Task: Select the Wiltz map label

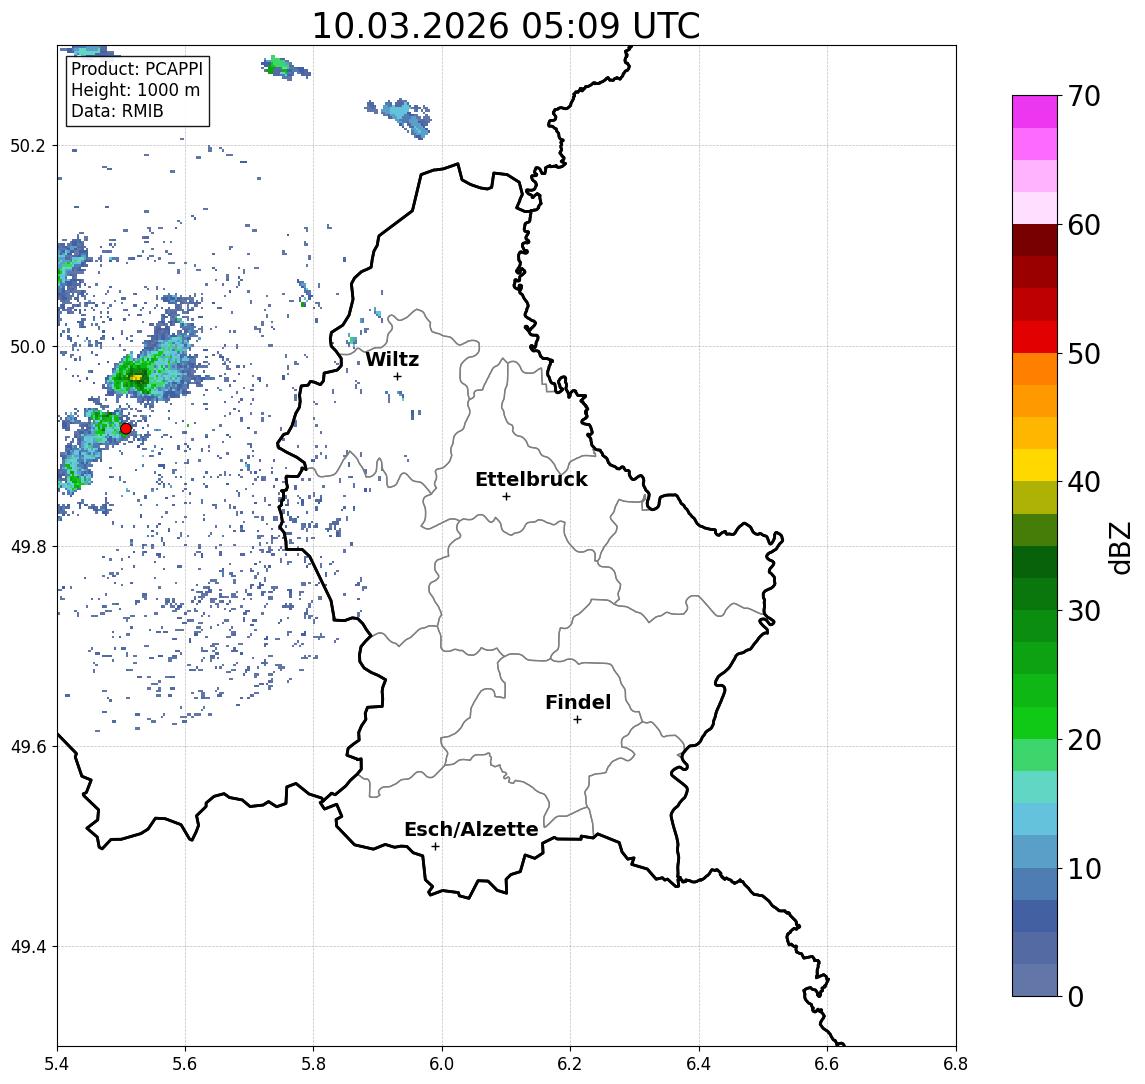Action: point(392,359)
